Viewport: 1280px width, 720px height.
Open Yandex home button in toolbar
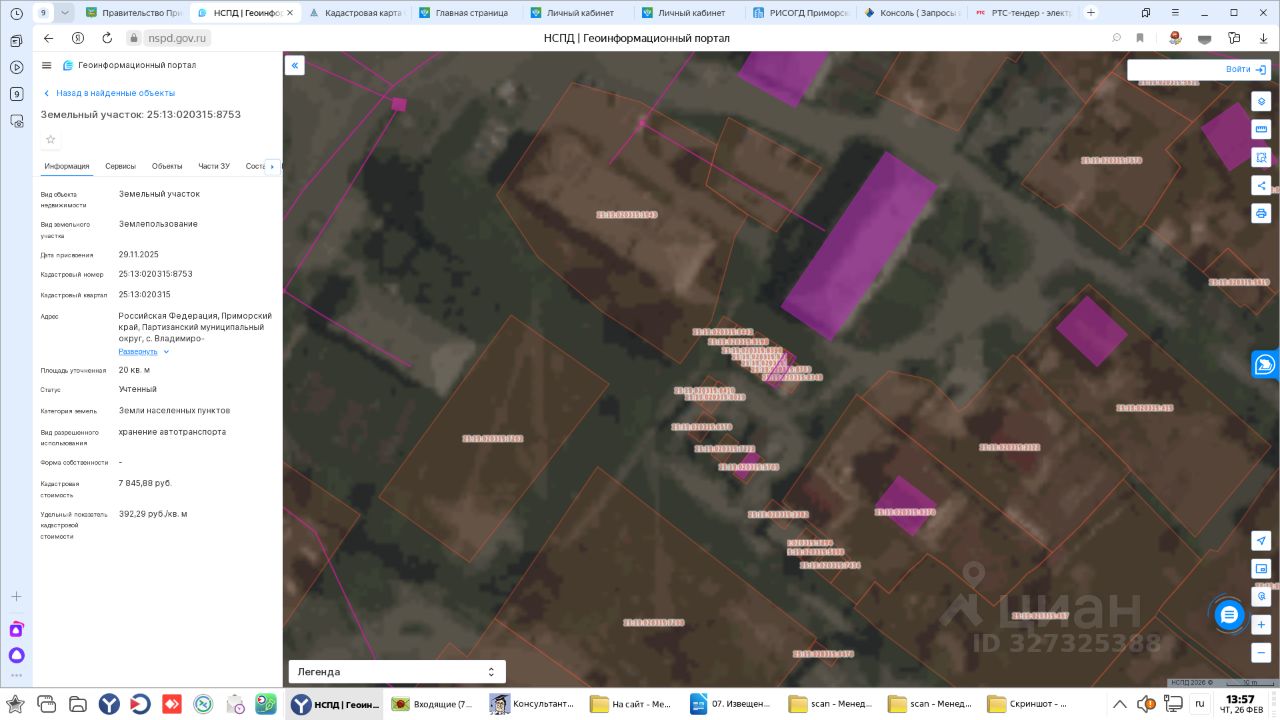[x=78, y=38]
